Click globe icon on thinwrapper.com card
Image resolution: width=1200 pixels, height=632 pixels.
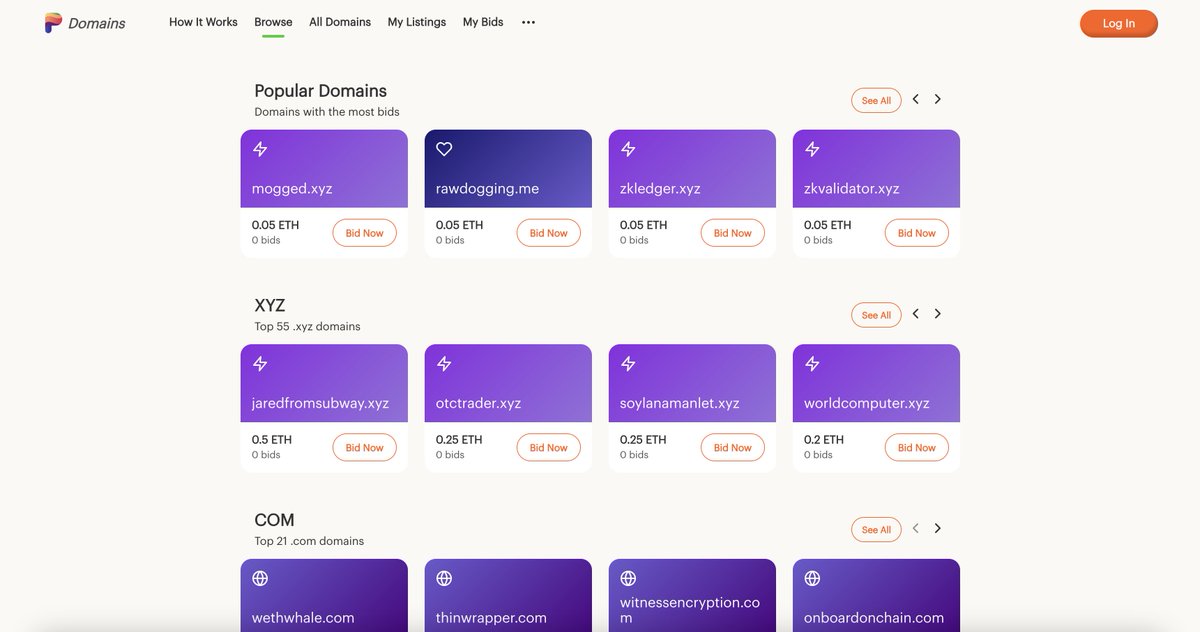click(444, 578)
